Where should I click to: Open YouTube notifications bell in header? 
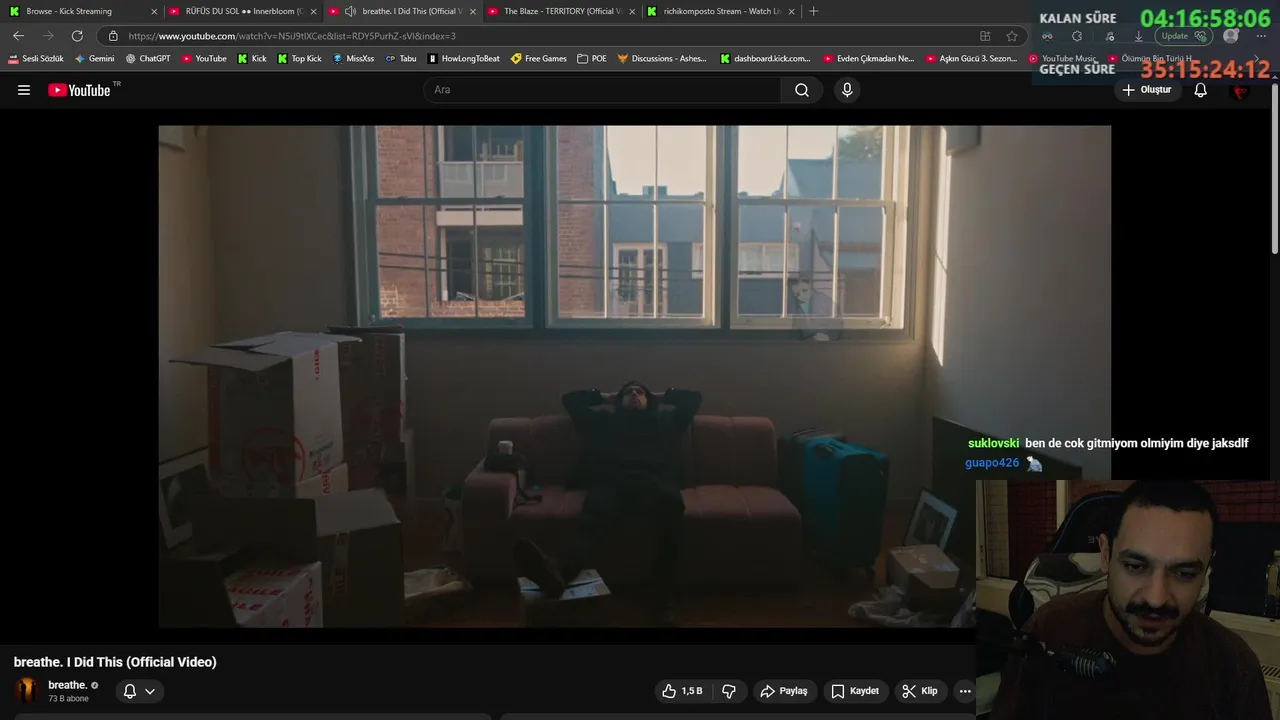(1201, 90)
